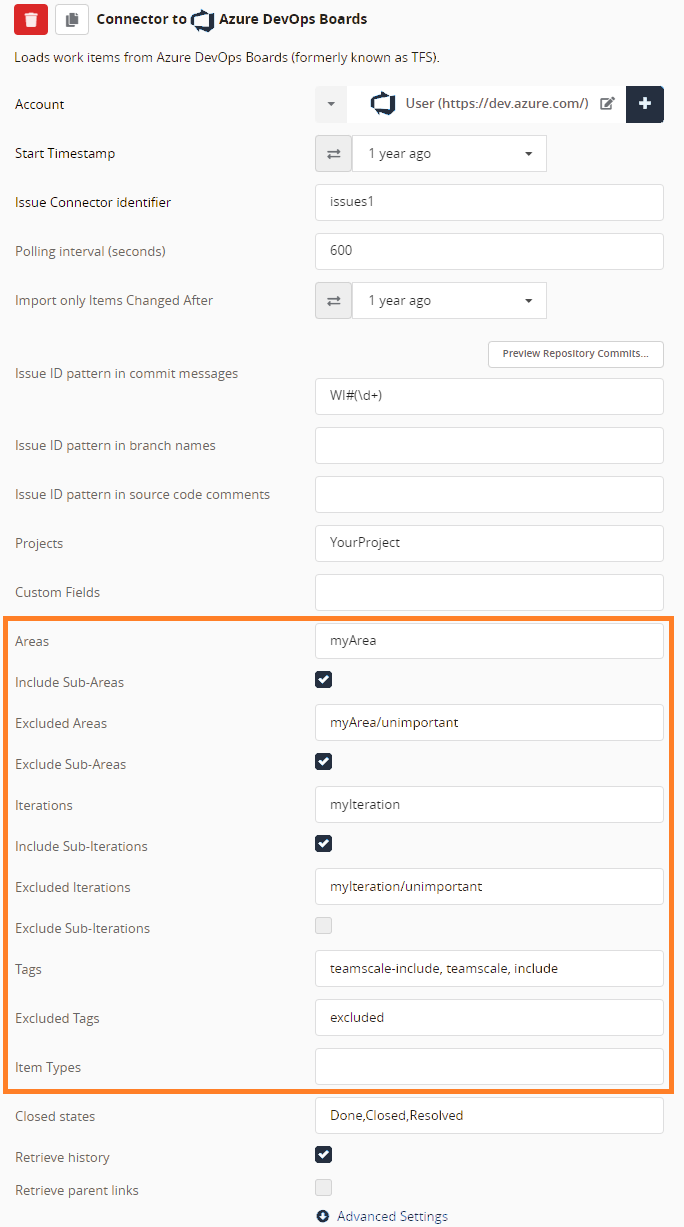Click the 'Polling interval (seconds)' label
This screenshot has height=1227, width=684.
pyautogui.click(x=90, y=251)
